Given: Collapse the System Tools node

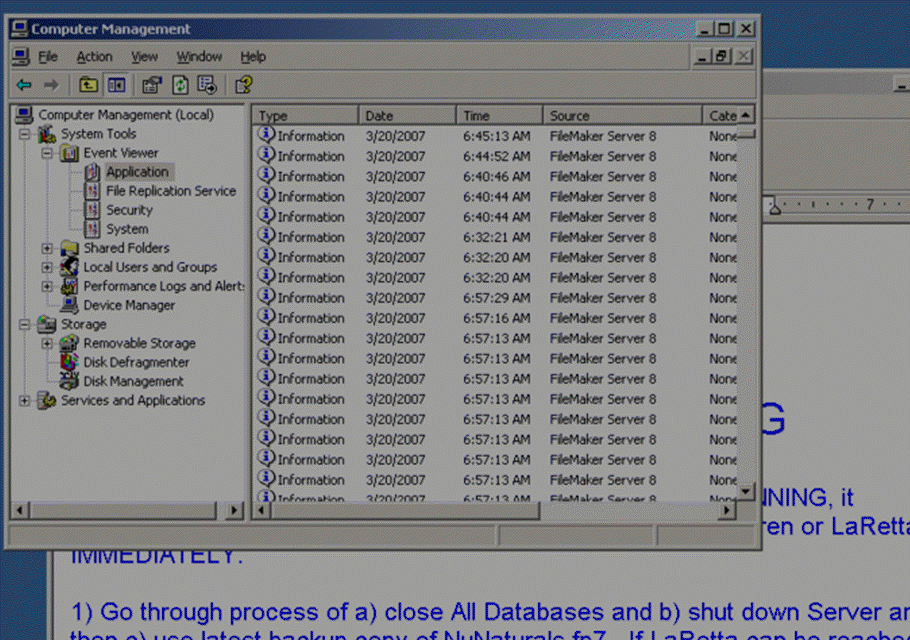Looking at the screenshot, I should point(24,135).
